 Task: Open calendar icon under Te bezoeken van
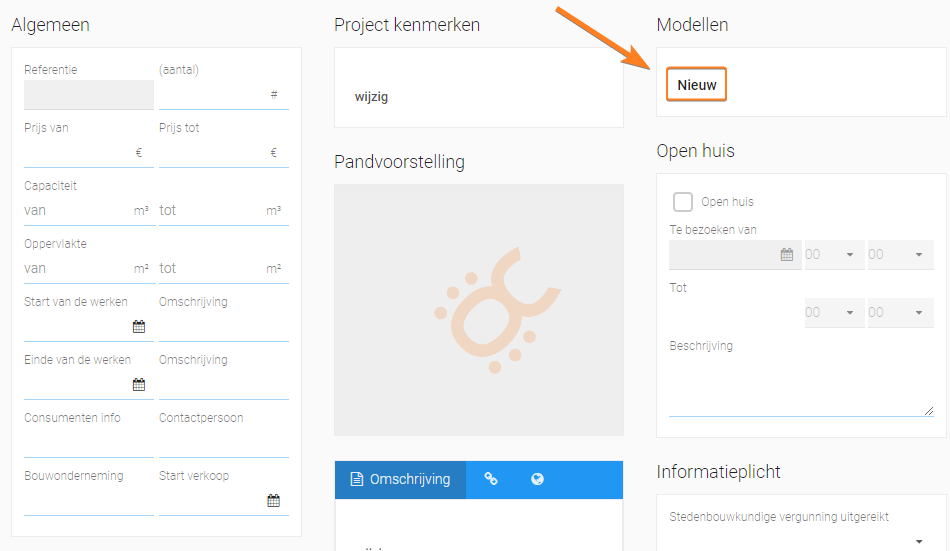786,255
